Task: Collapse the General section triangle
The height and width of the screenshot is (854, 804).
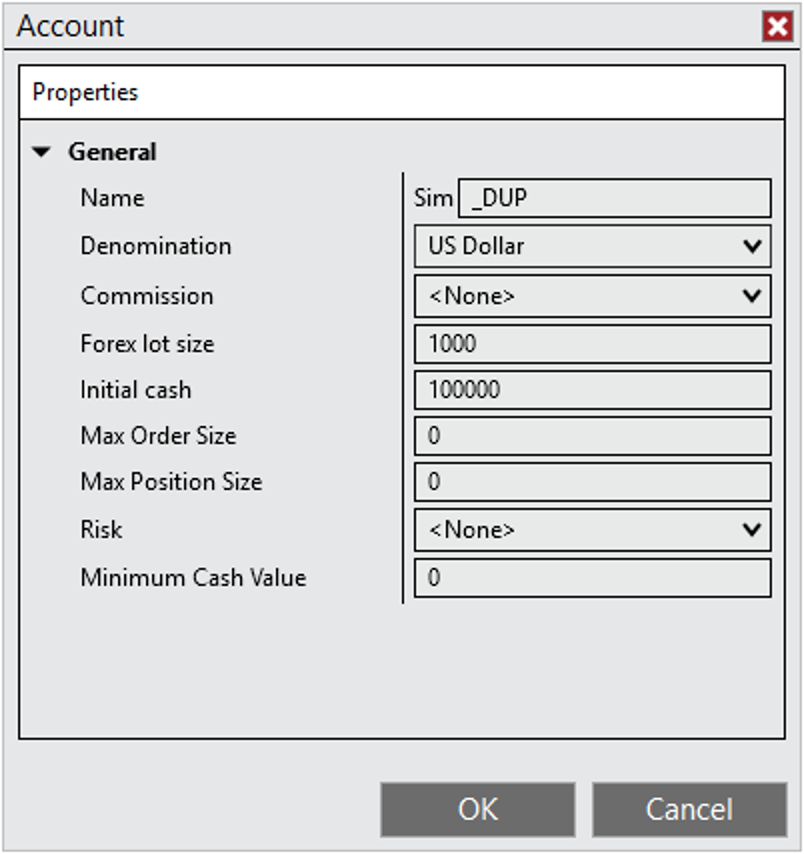Action: tap(41, 152)
